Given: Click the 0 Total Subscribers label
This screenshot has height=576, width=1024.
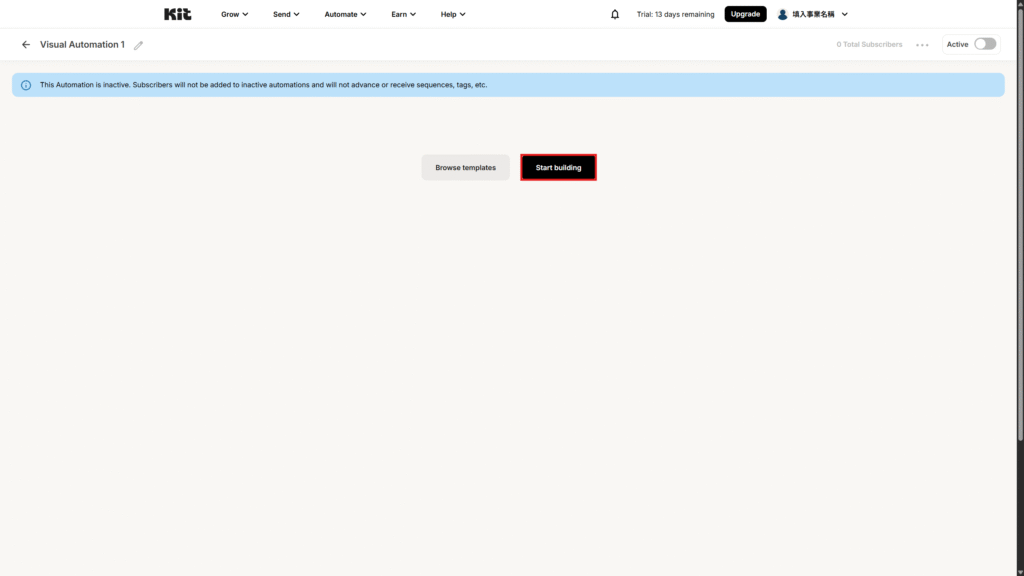Looking at the screenshot, I should (x=869, y=45).
